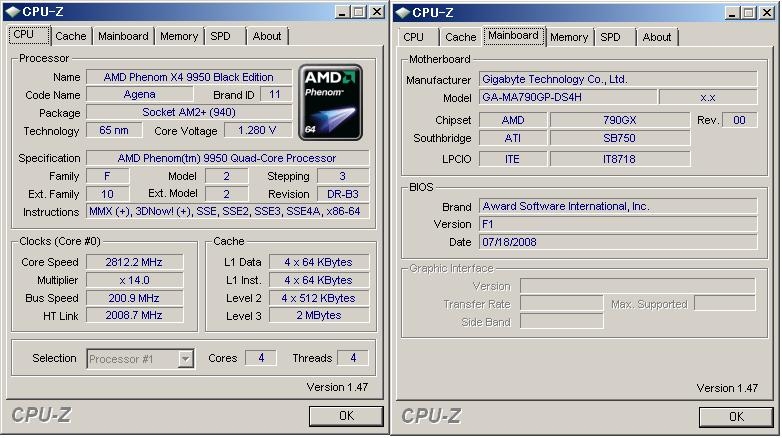Click the chipset Rev. value 00

pyautogui.click(x=740, y=120)
